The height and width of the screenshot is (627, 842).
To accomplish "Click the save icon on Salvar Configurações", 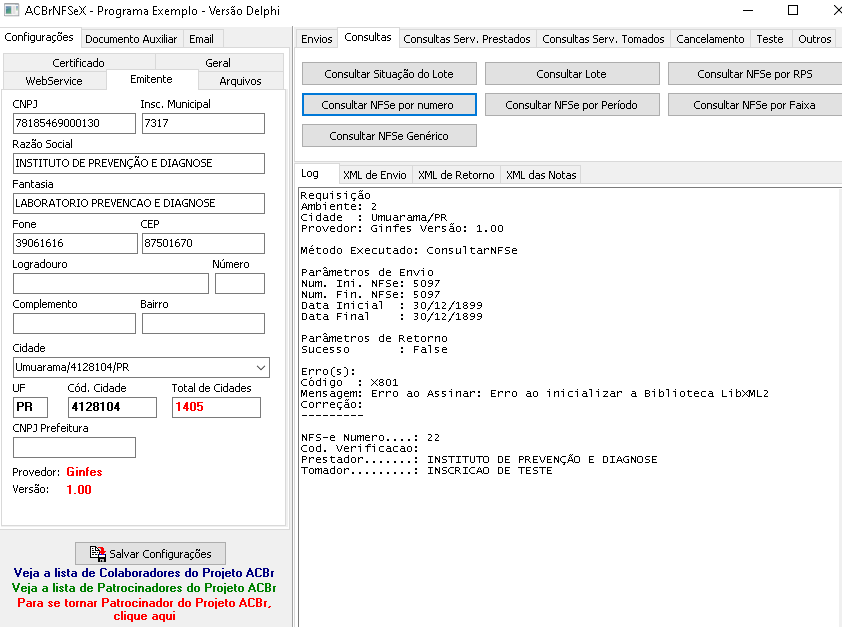I will point(98,553).
